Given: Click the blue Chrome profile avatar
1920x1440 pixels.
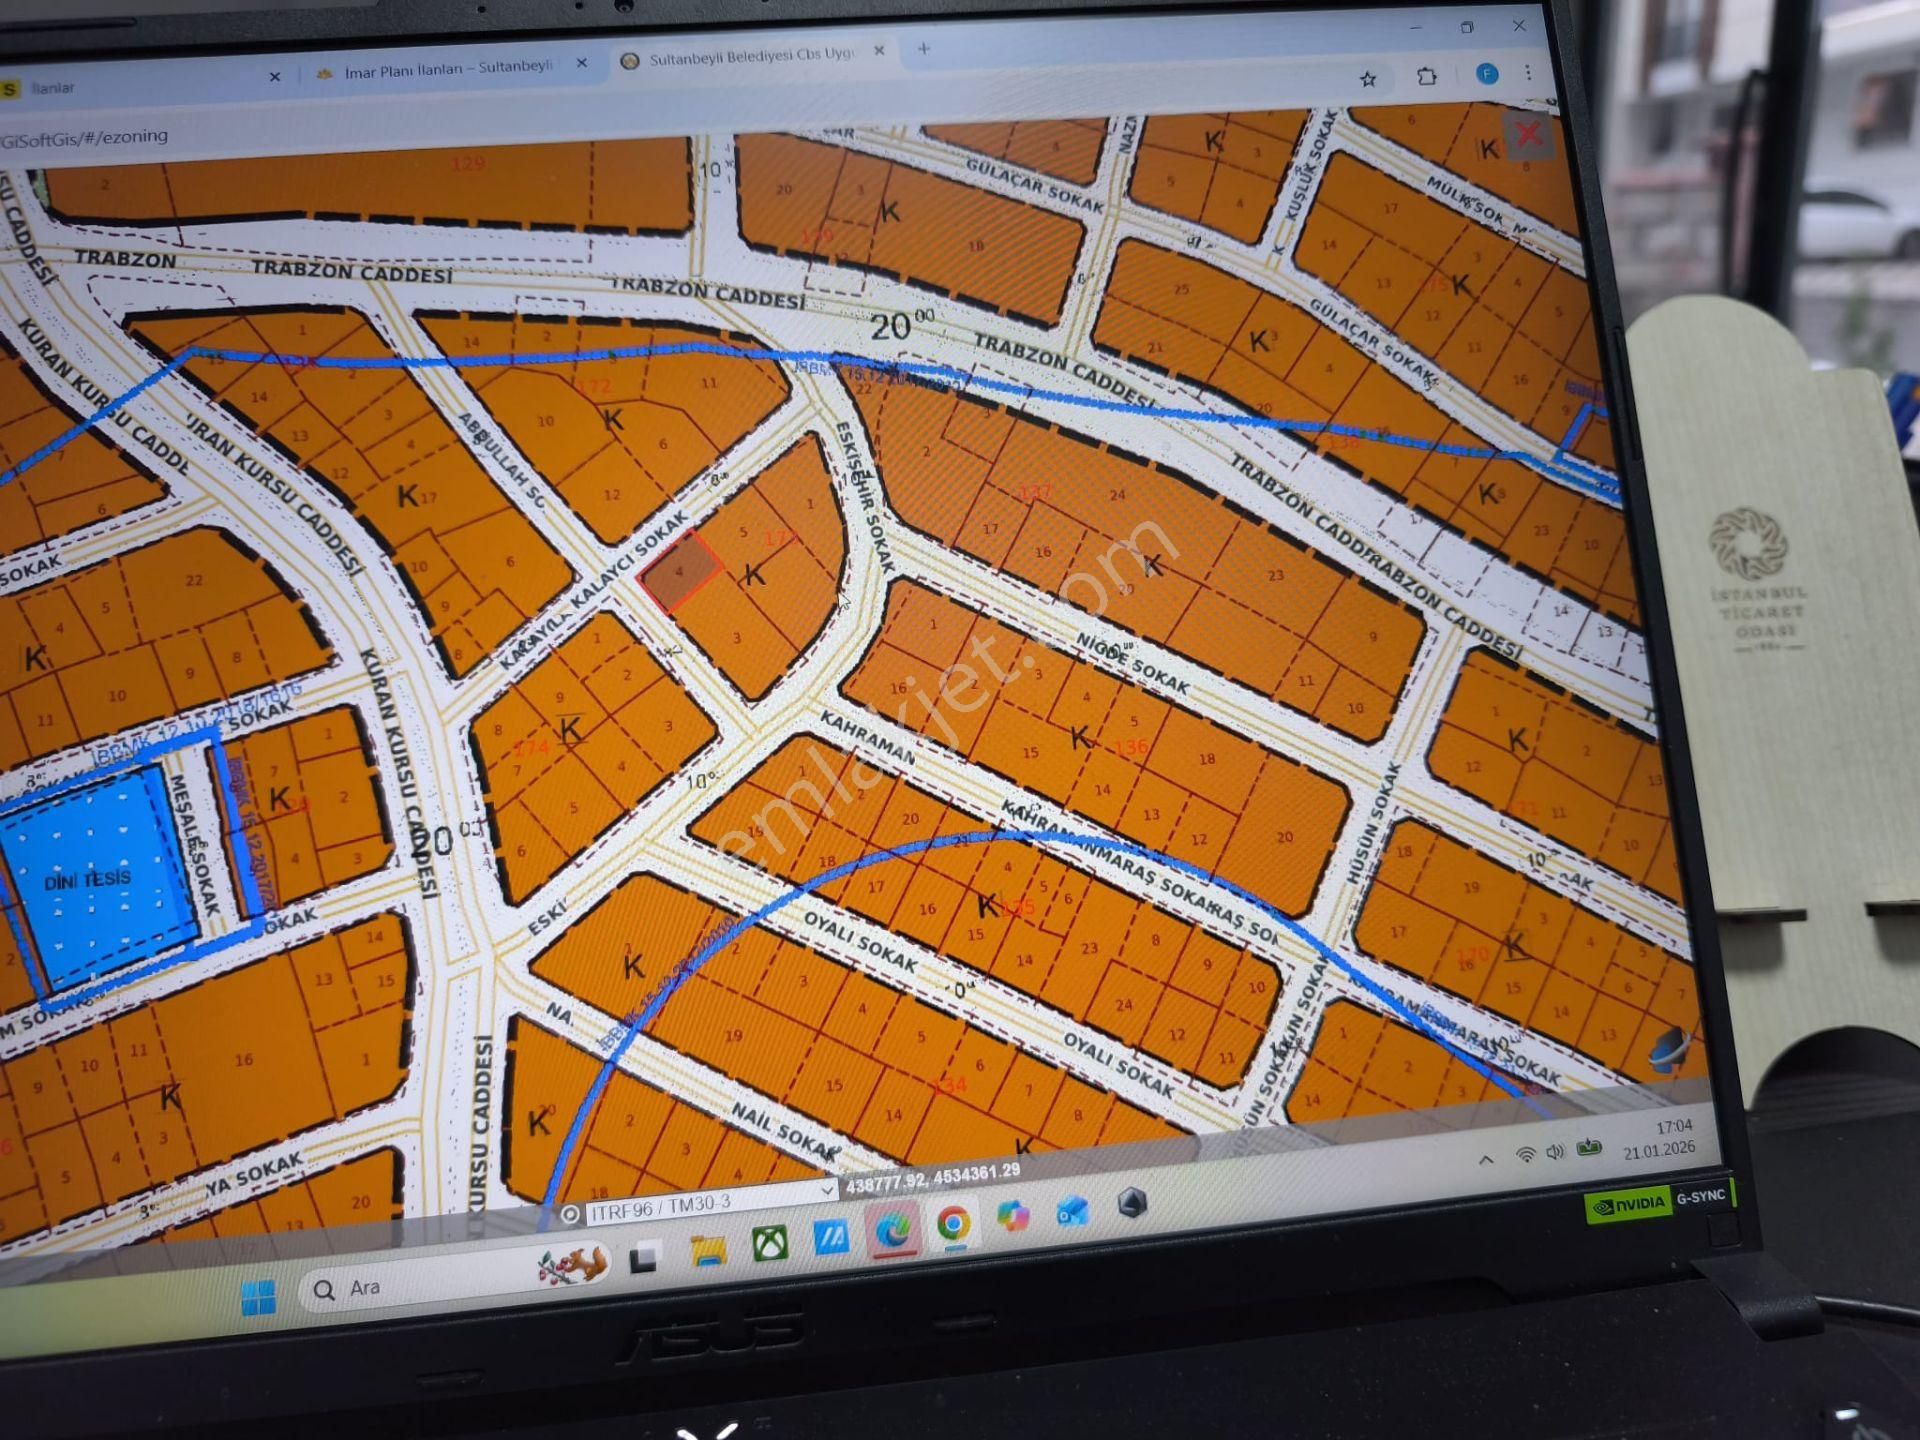Looking at the screenshot, I should coord(1487,74).
